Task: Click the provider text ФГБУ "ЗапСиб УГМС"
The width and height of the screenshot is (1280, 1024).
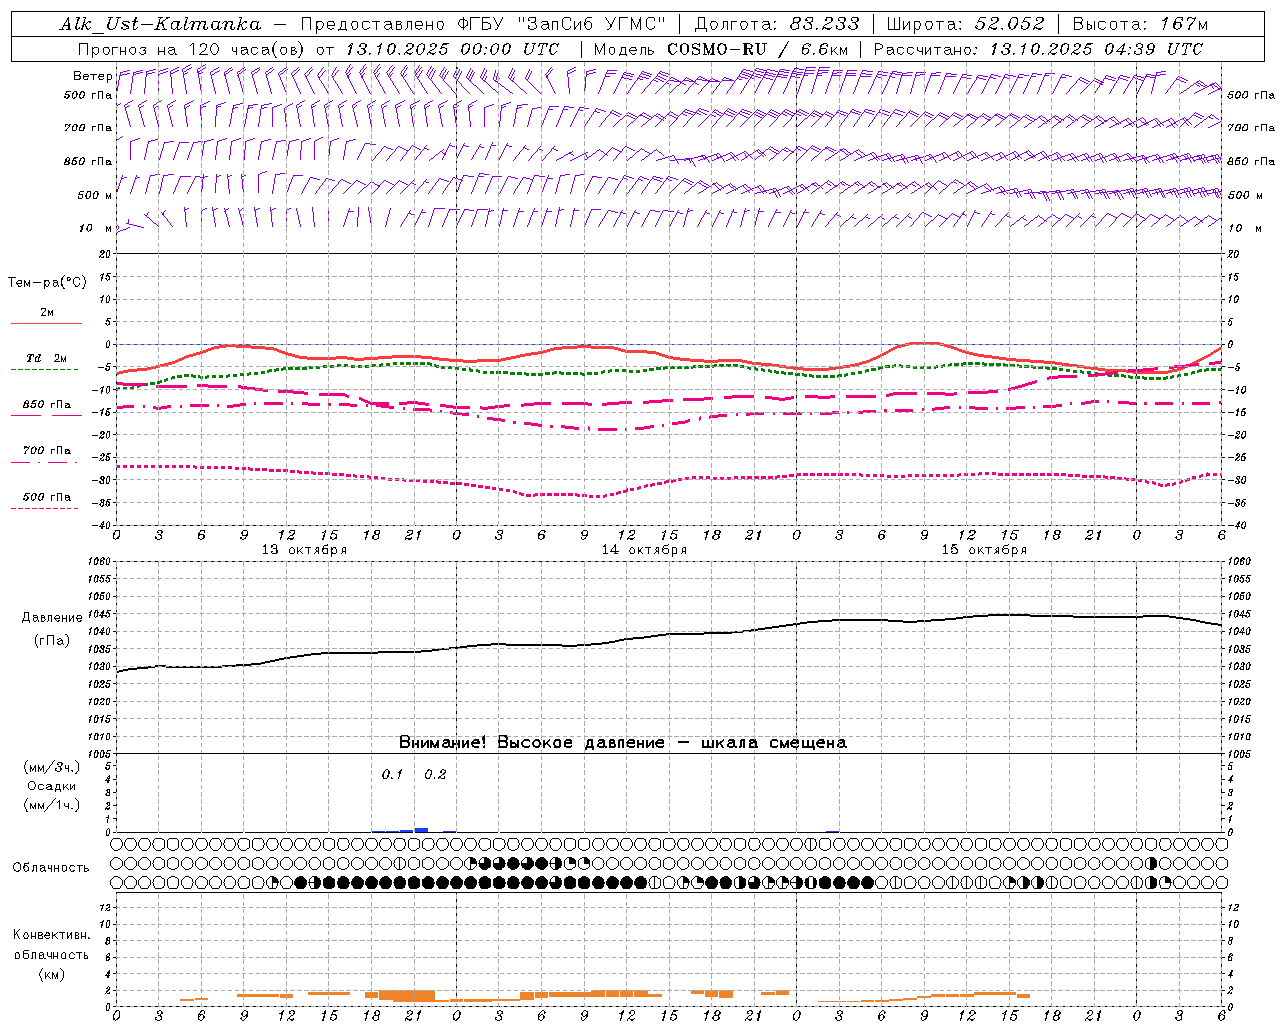Action: pyautogui.click(x=560, y=24)
